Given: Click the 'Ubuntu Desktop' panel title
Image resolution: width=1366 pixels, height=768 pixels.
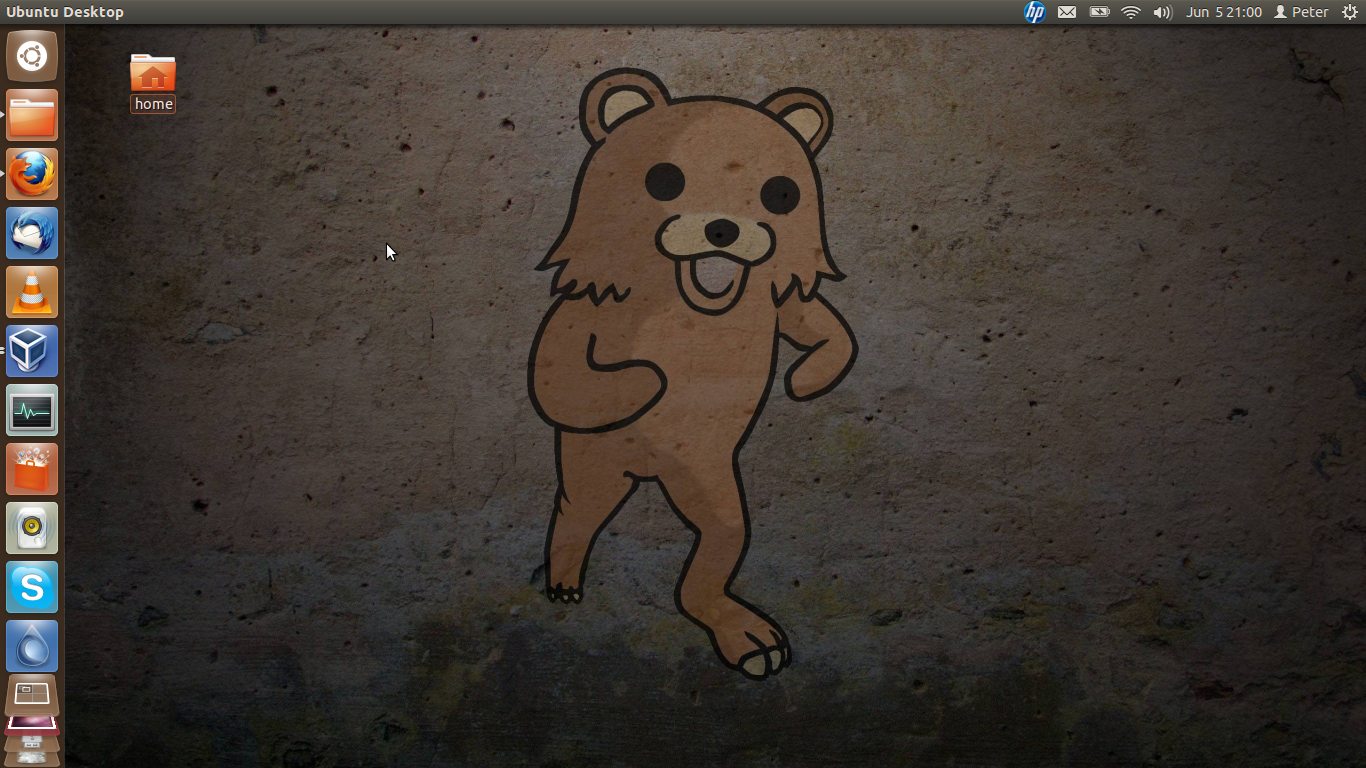Looking at the screenshot, I should click(x=65, y=12).
